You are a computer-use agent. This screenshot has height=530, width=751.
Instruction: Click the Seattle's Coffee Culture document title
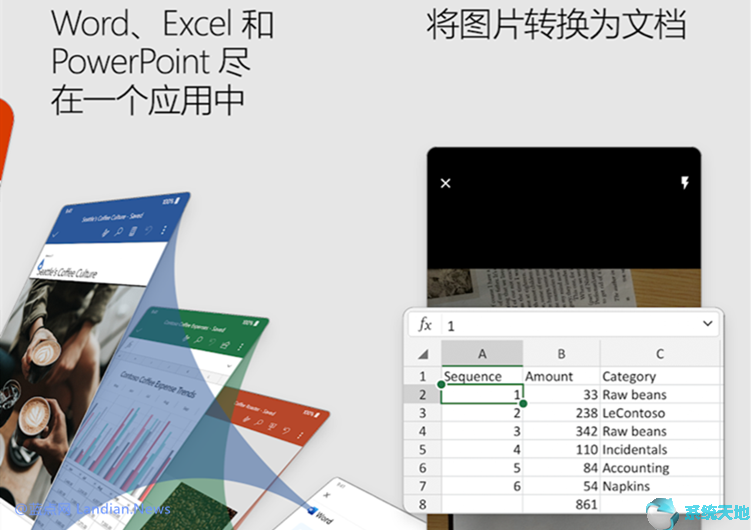click(67, 272)
